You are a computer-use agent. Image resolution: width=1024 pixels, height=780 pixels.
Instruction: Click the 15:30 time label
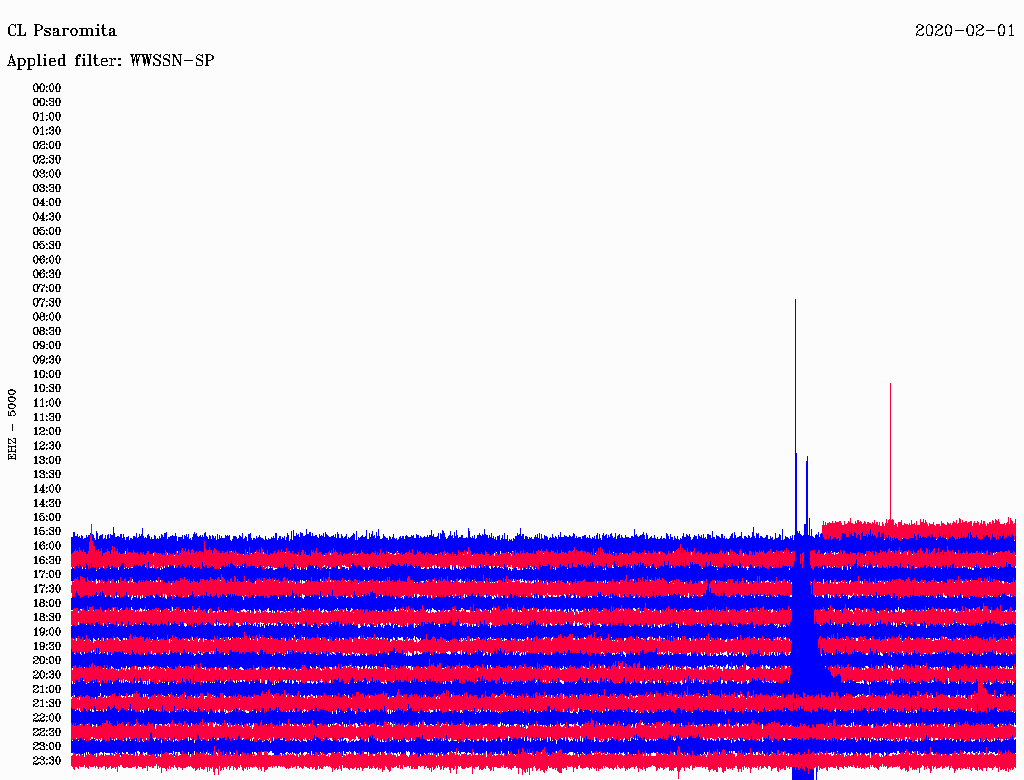[x=47, y=532]
